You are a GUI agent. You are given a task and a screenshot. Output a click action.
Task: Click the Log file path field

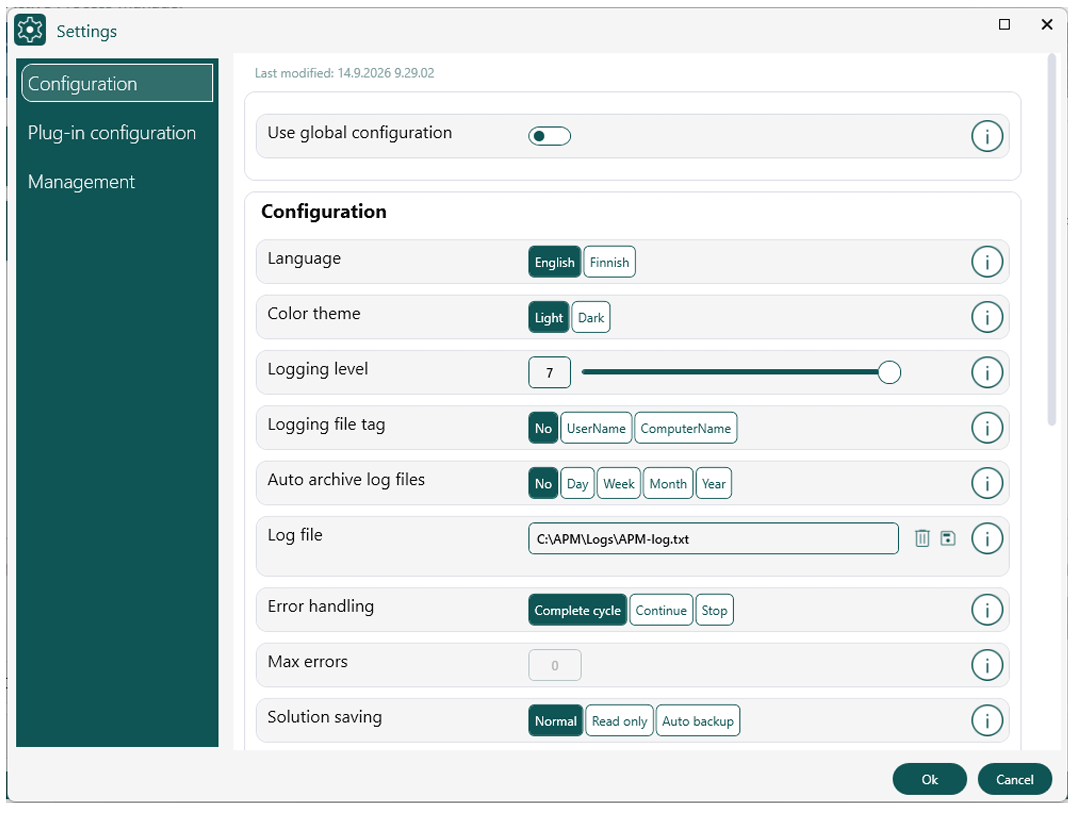click(713, 538)
